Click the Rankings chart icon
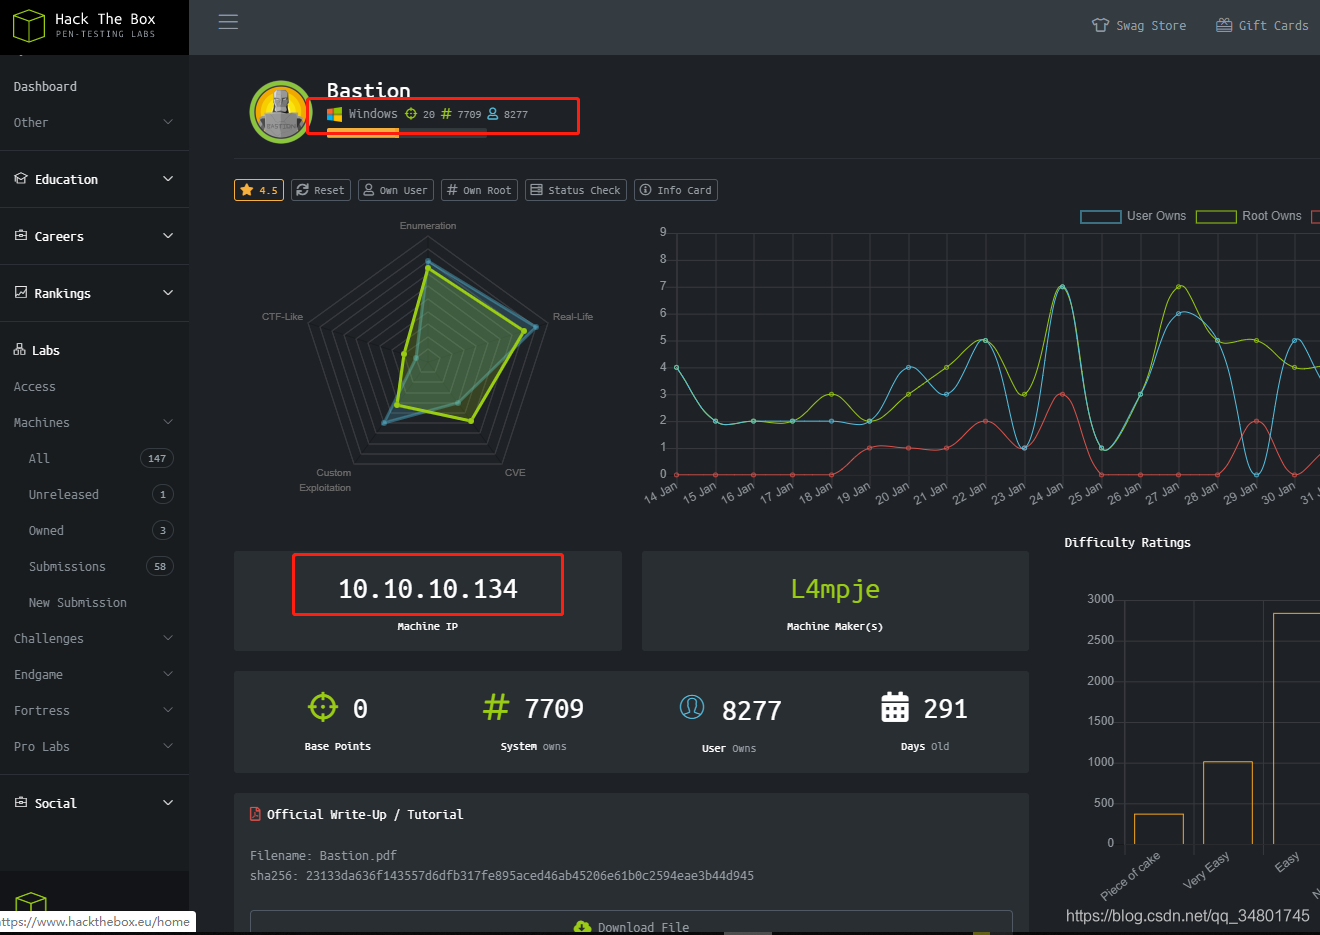Image resolution: width=1320 pixels, height=935 pixels. pyautogui.click(x=21, y=293)
